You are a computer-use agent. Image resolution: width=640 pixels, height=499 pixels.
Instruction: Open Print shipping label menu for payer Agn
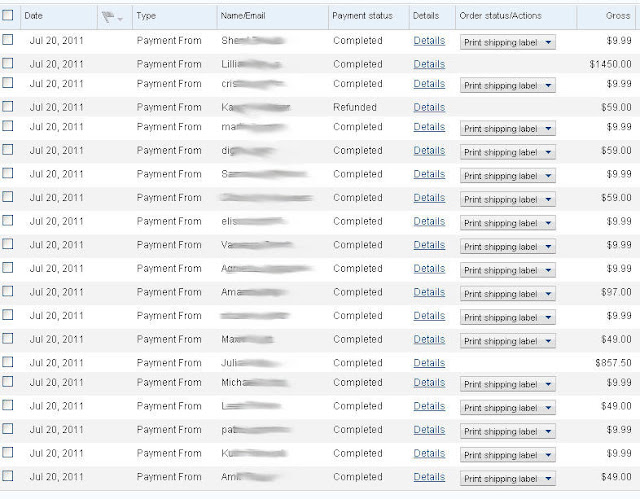pos(508,270)
